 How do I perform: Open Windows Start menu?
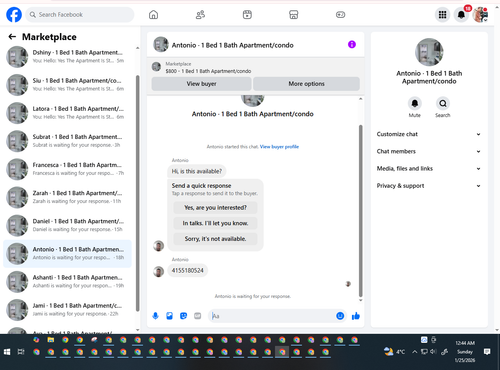(7, 352)
